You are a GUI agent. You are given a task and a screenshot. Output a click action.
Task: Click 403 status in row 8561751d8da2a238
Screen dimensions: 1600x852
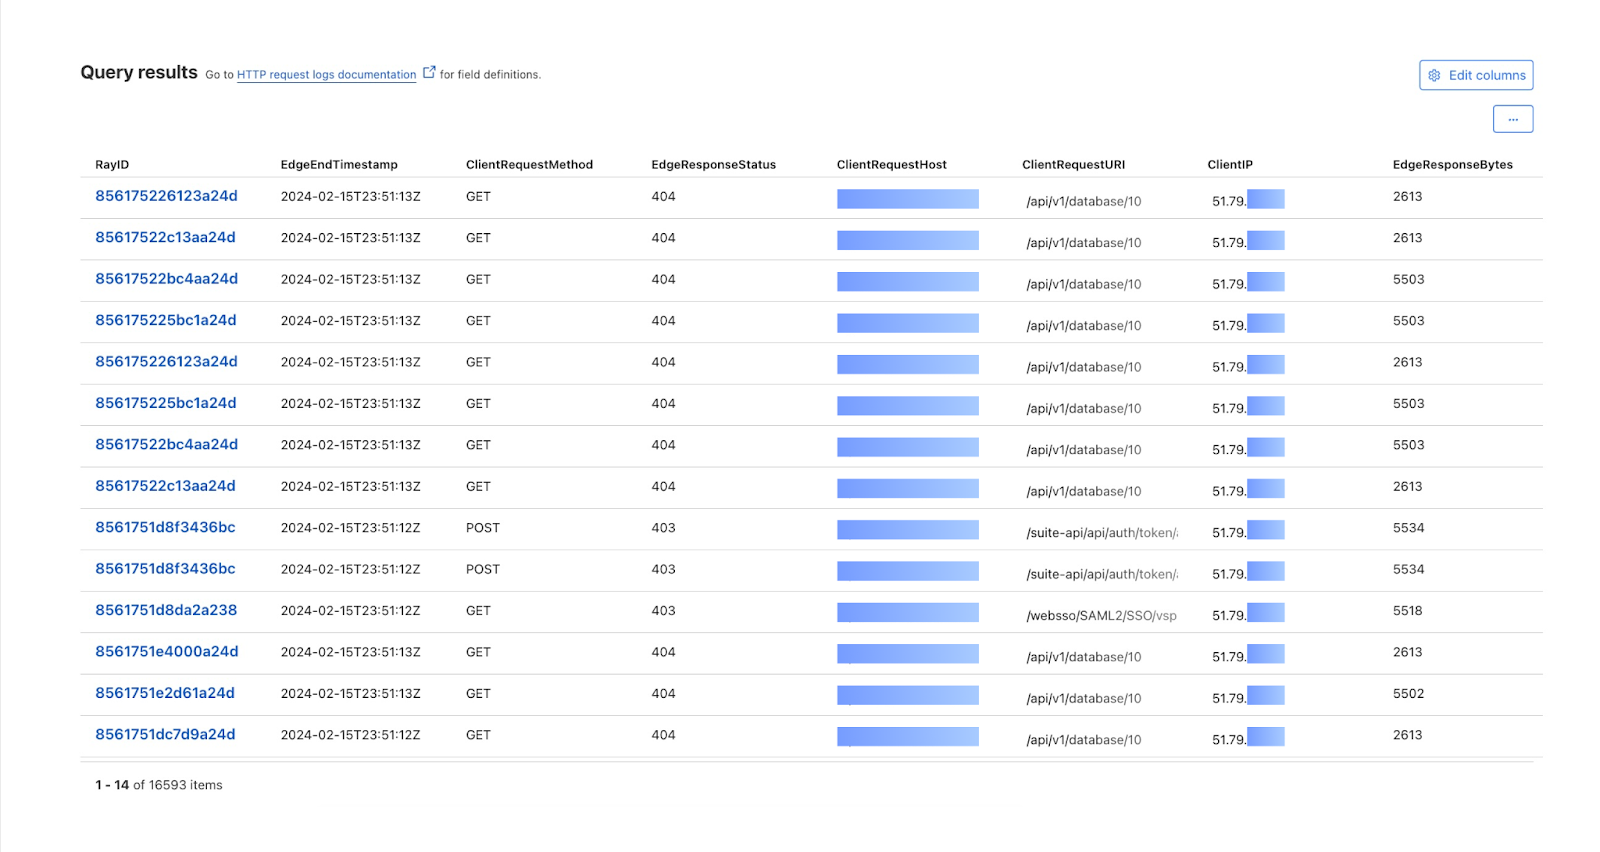pos(663,611)
